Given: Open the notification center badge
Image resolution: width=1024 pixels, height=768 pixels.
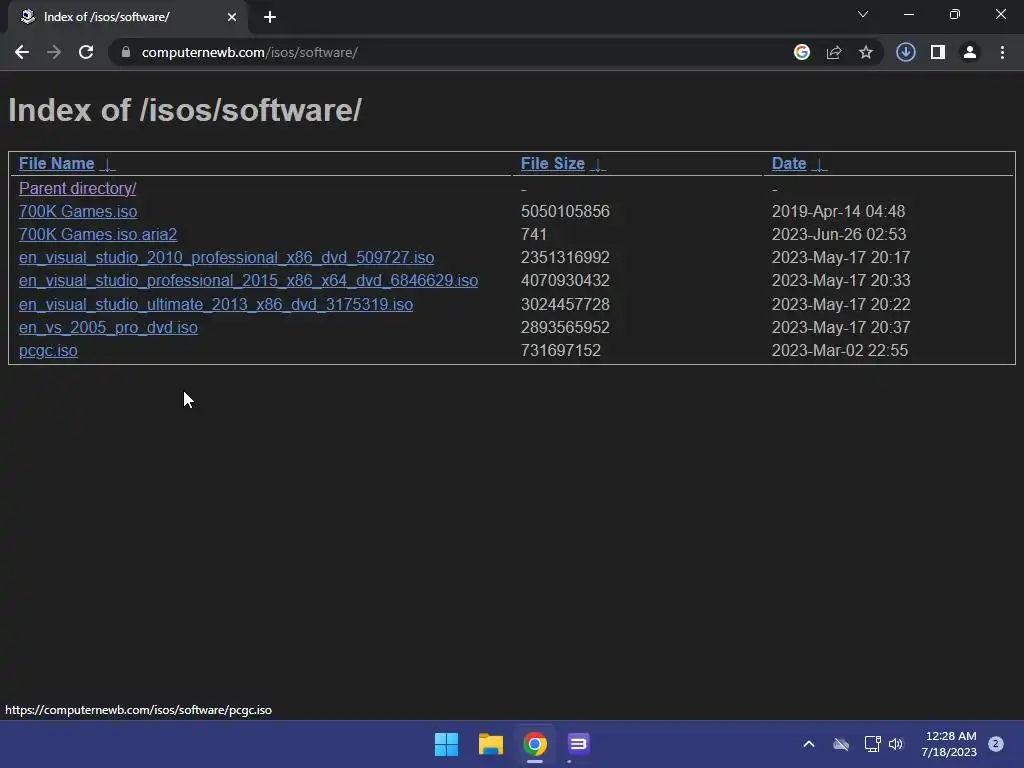Looking at the screenshot, I should point(996,744).
